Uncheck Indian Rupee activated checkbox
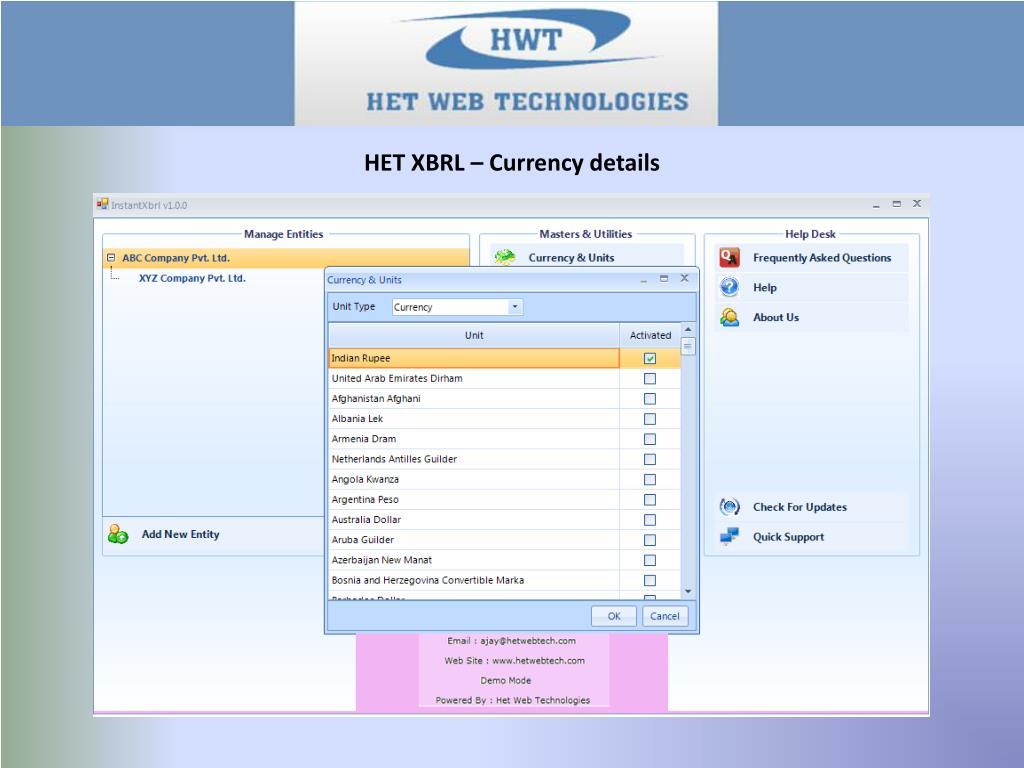 [650, 359]
